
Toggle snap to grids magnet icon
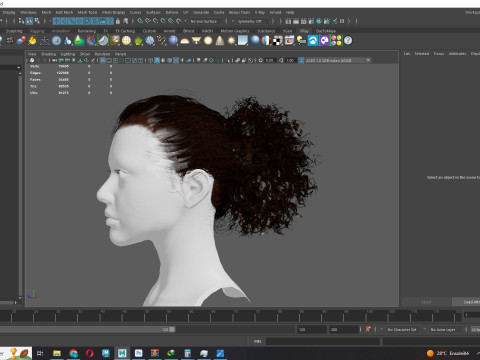click(x=140, y=21)
